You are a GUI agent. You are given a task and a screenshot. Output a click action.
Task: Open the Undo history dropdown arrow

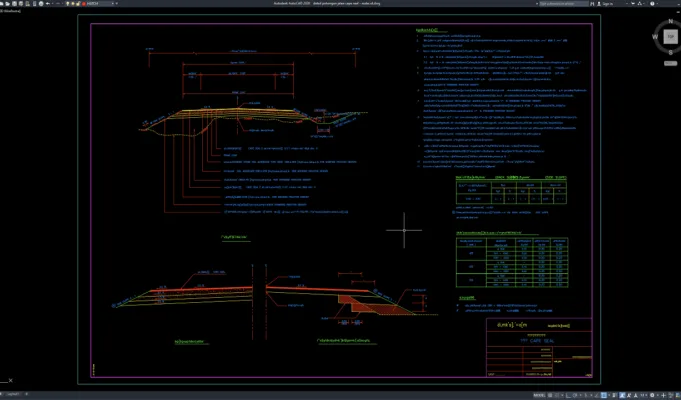tap(53, 3)
